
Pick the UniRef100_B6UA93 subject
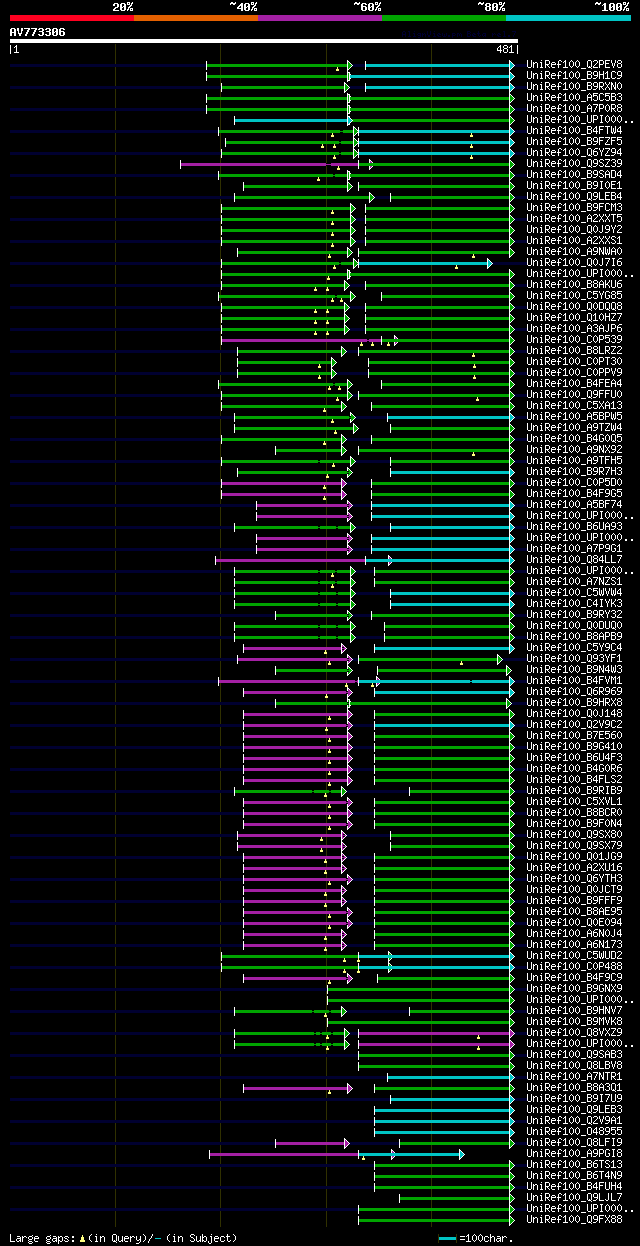click(x=574, y=526)
